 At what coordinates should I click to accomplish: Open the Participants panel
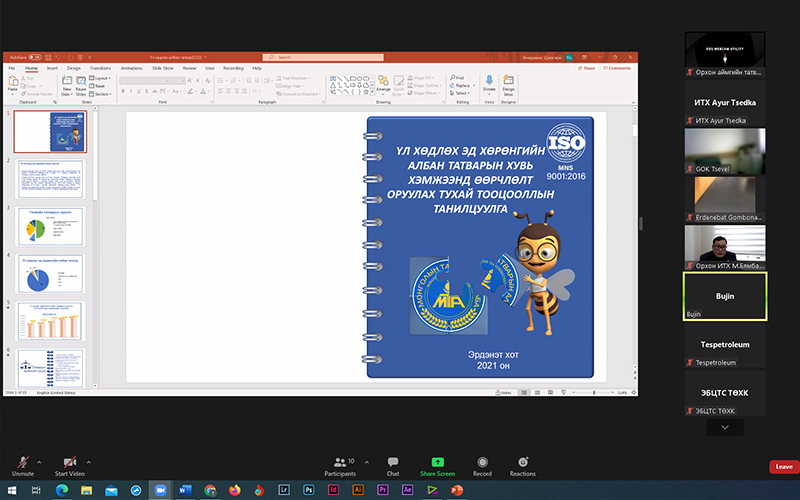[x=340, y=466]
